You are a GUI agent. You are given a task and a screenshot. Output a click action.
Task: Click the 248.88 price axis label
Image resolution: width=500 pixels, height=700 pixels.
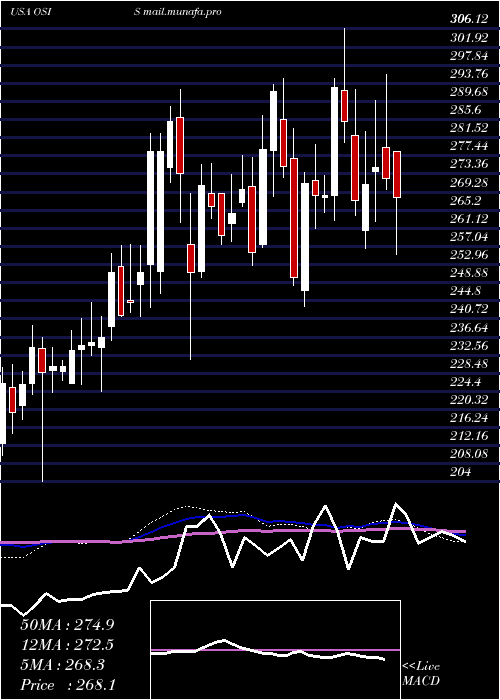pos(469,273)
